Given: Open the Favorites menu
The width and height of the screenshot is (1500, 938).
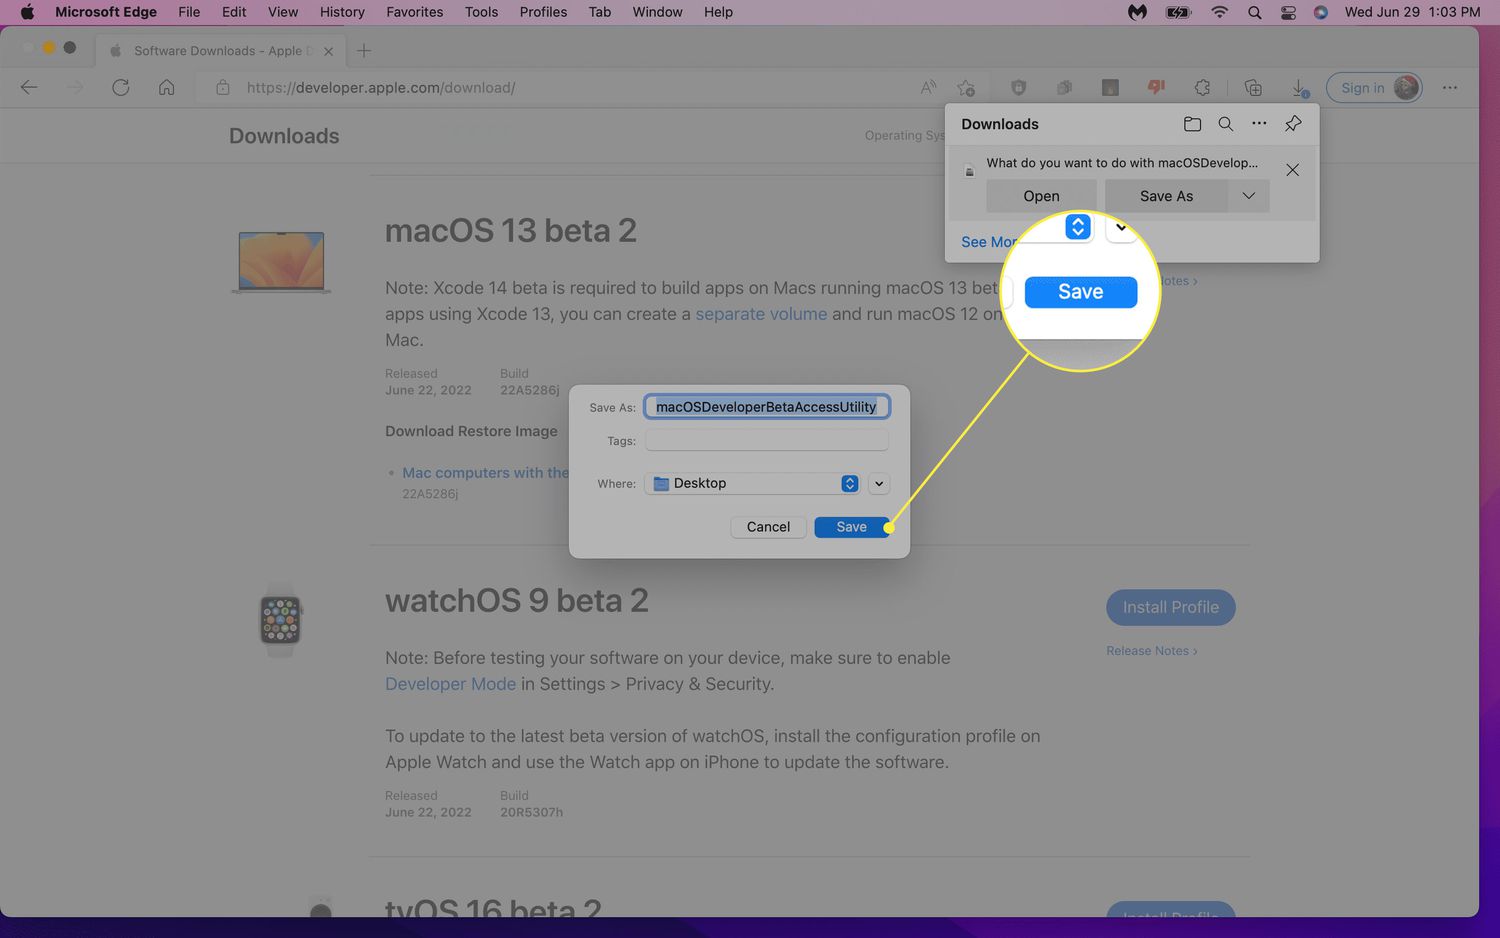Looking at the screenshot, I should tap(415, 12).
